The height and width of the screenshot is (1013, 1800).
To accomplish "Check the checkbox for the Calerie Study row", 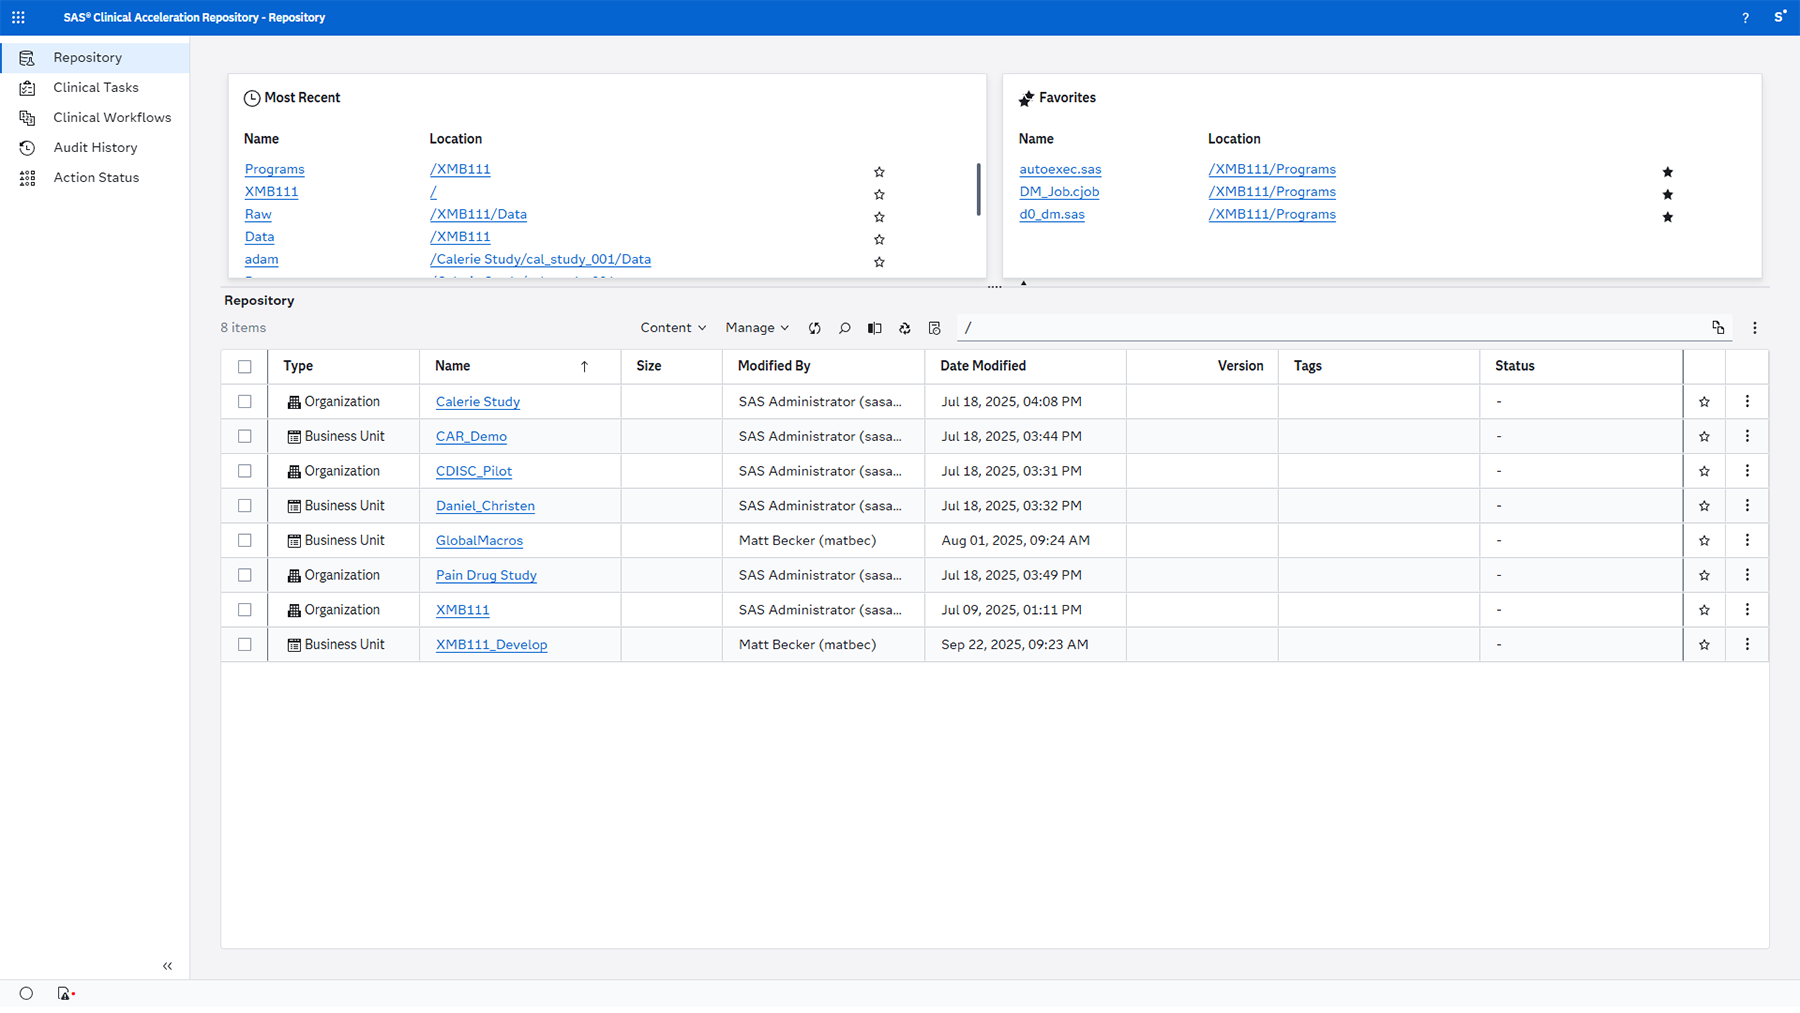I will click(x=244, y=401).
